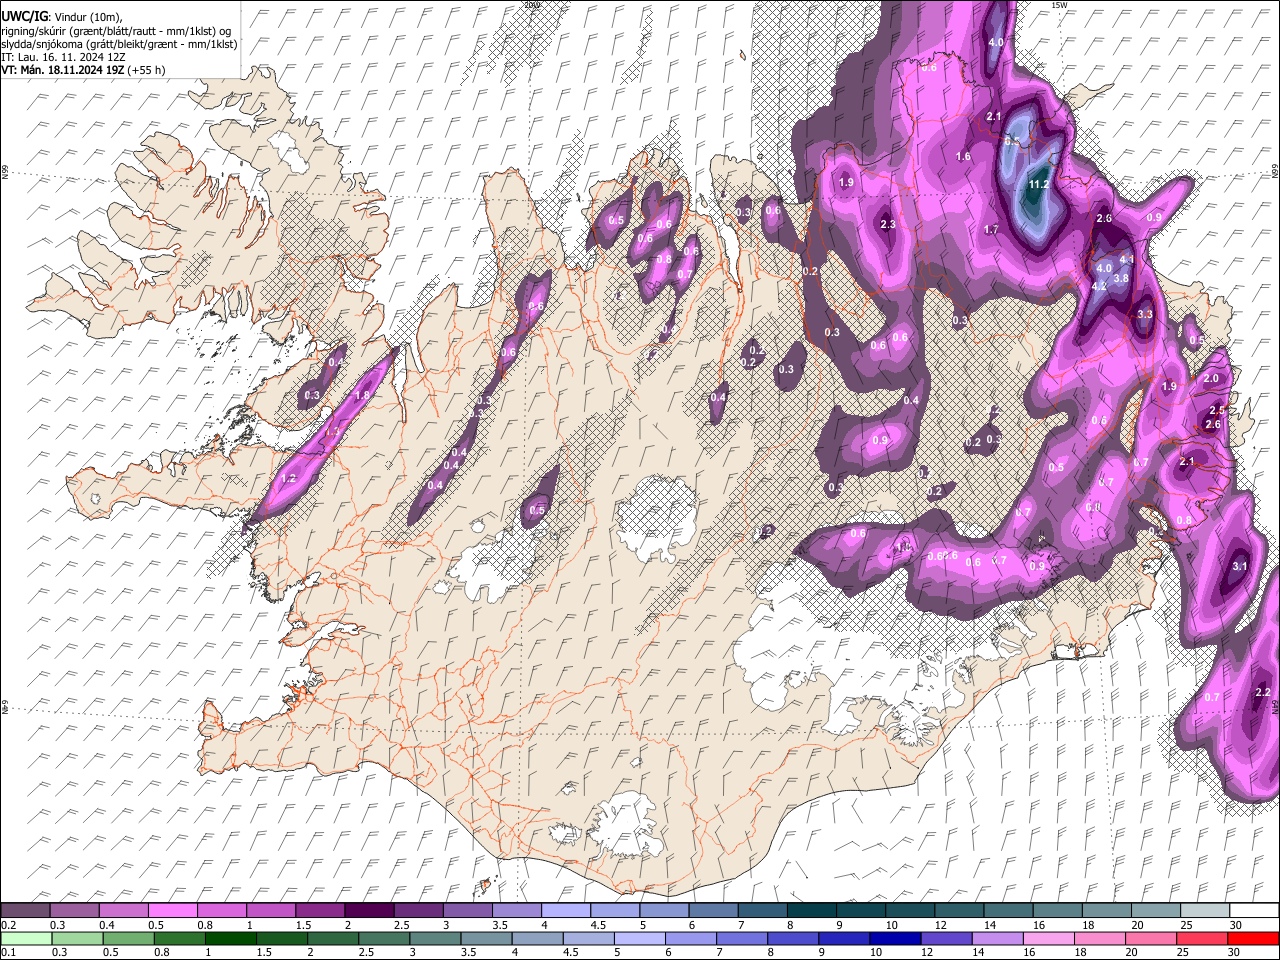
Task: Click lower legend pale green swatch 0.1 to 0.3
Action: (25, 938)
